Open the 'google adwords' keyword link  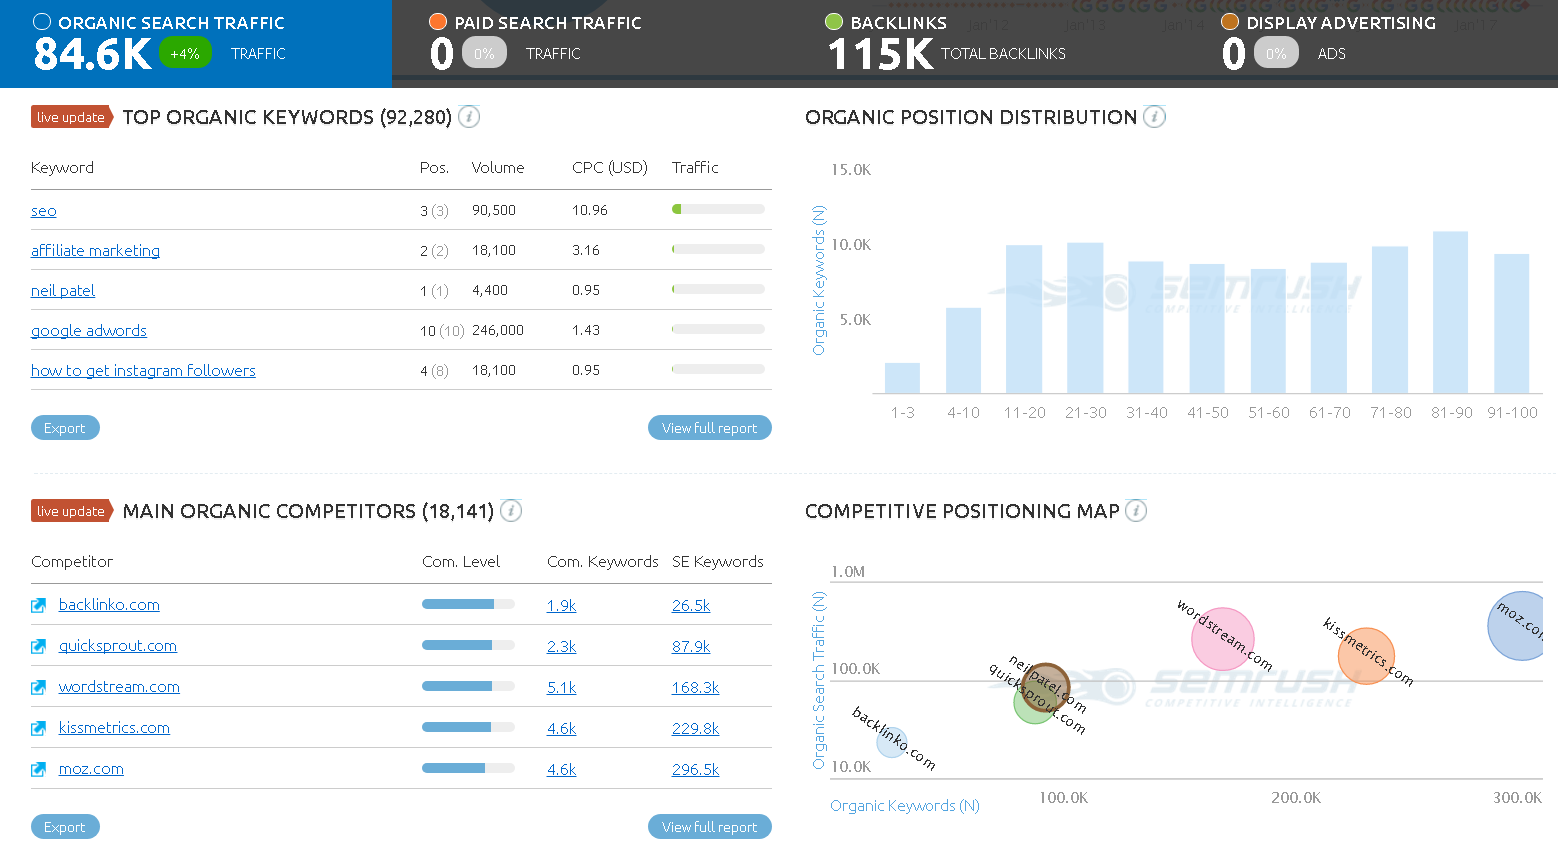click(89, 331)
